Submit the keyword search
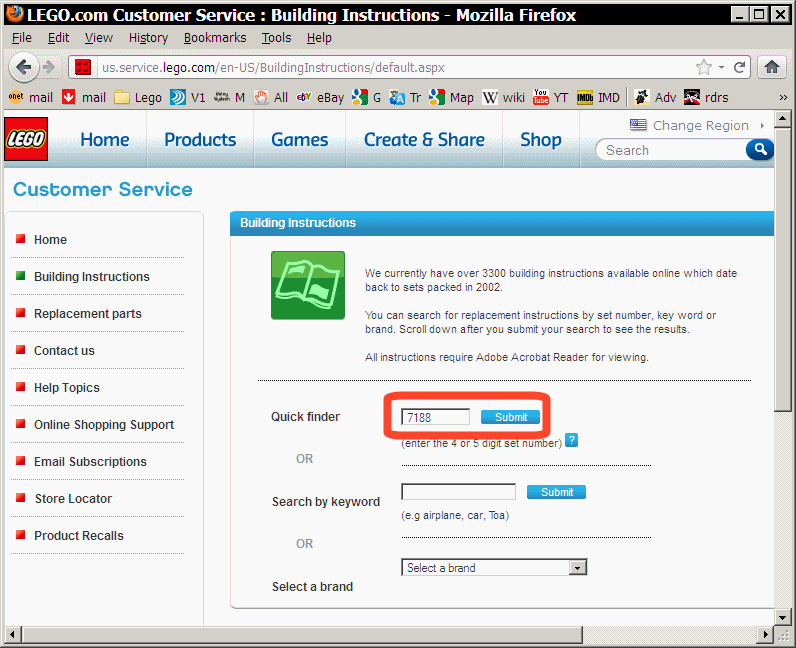Viewport: 796px width, 648px height. point(556,492)
